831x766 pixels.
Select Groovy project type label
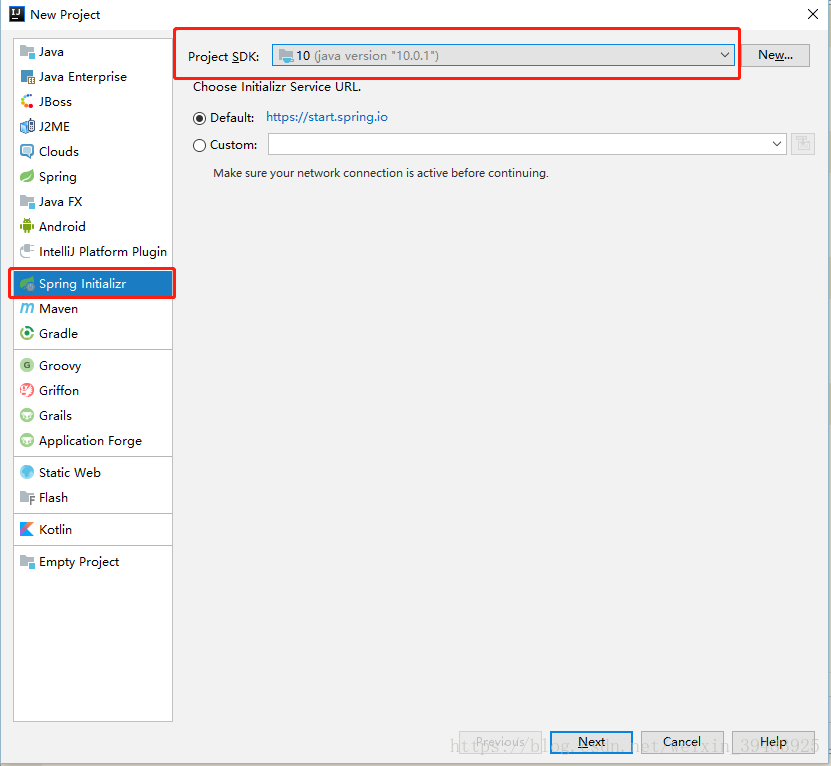click(x=60, y=366)
